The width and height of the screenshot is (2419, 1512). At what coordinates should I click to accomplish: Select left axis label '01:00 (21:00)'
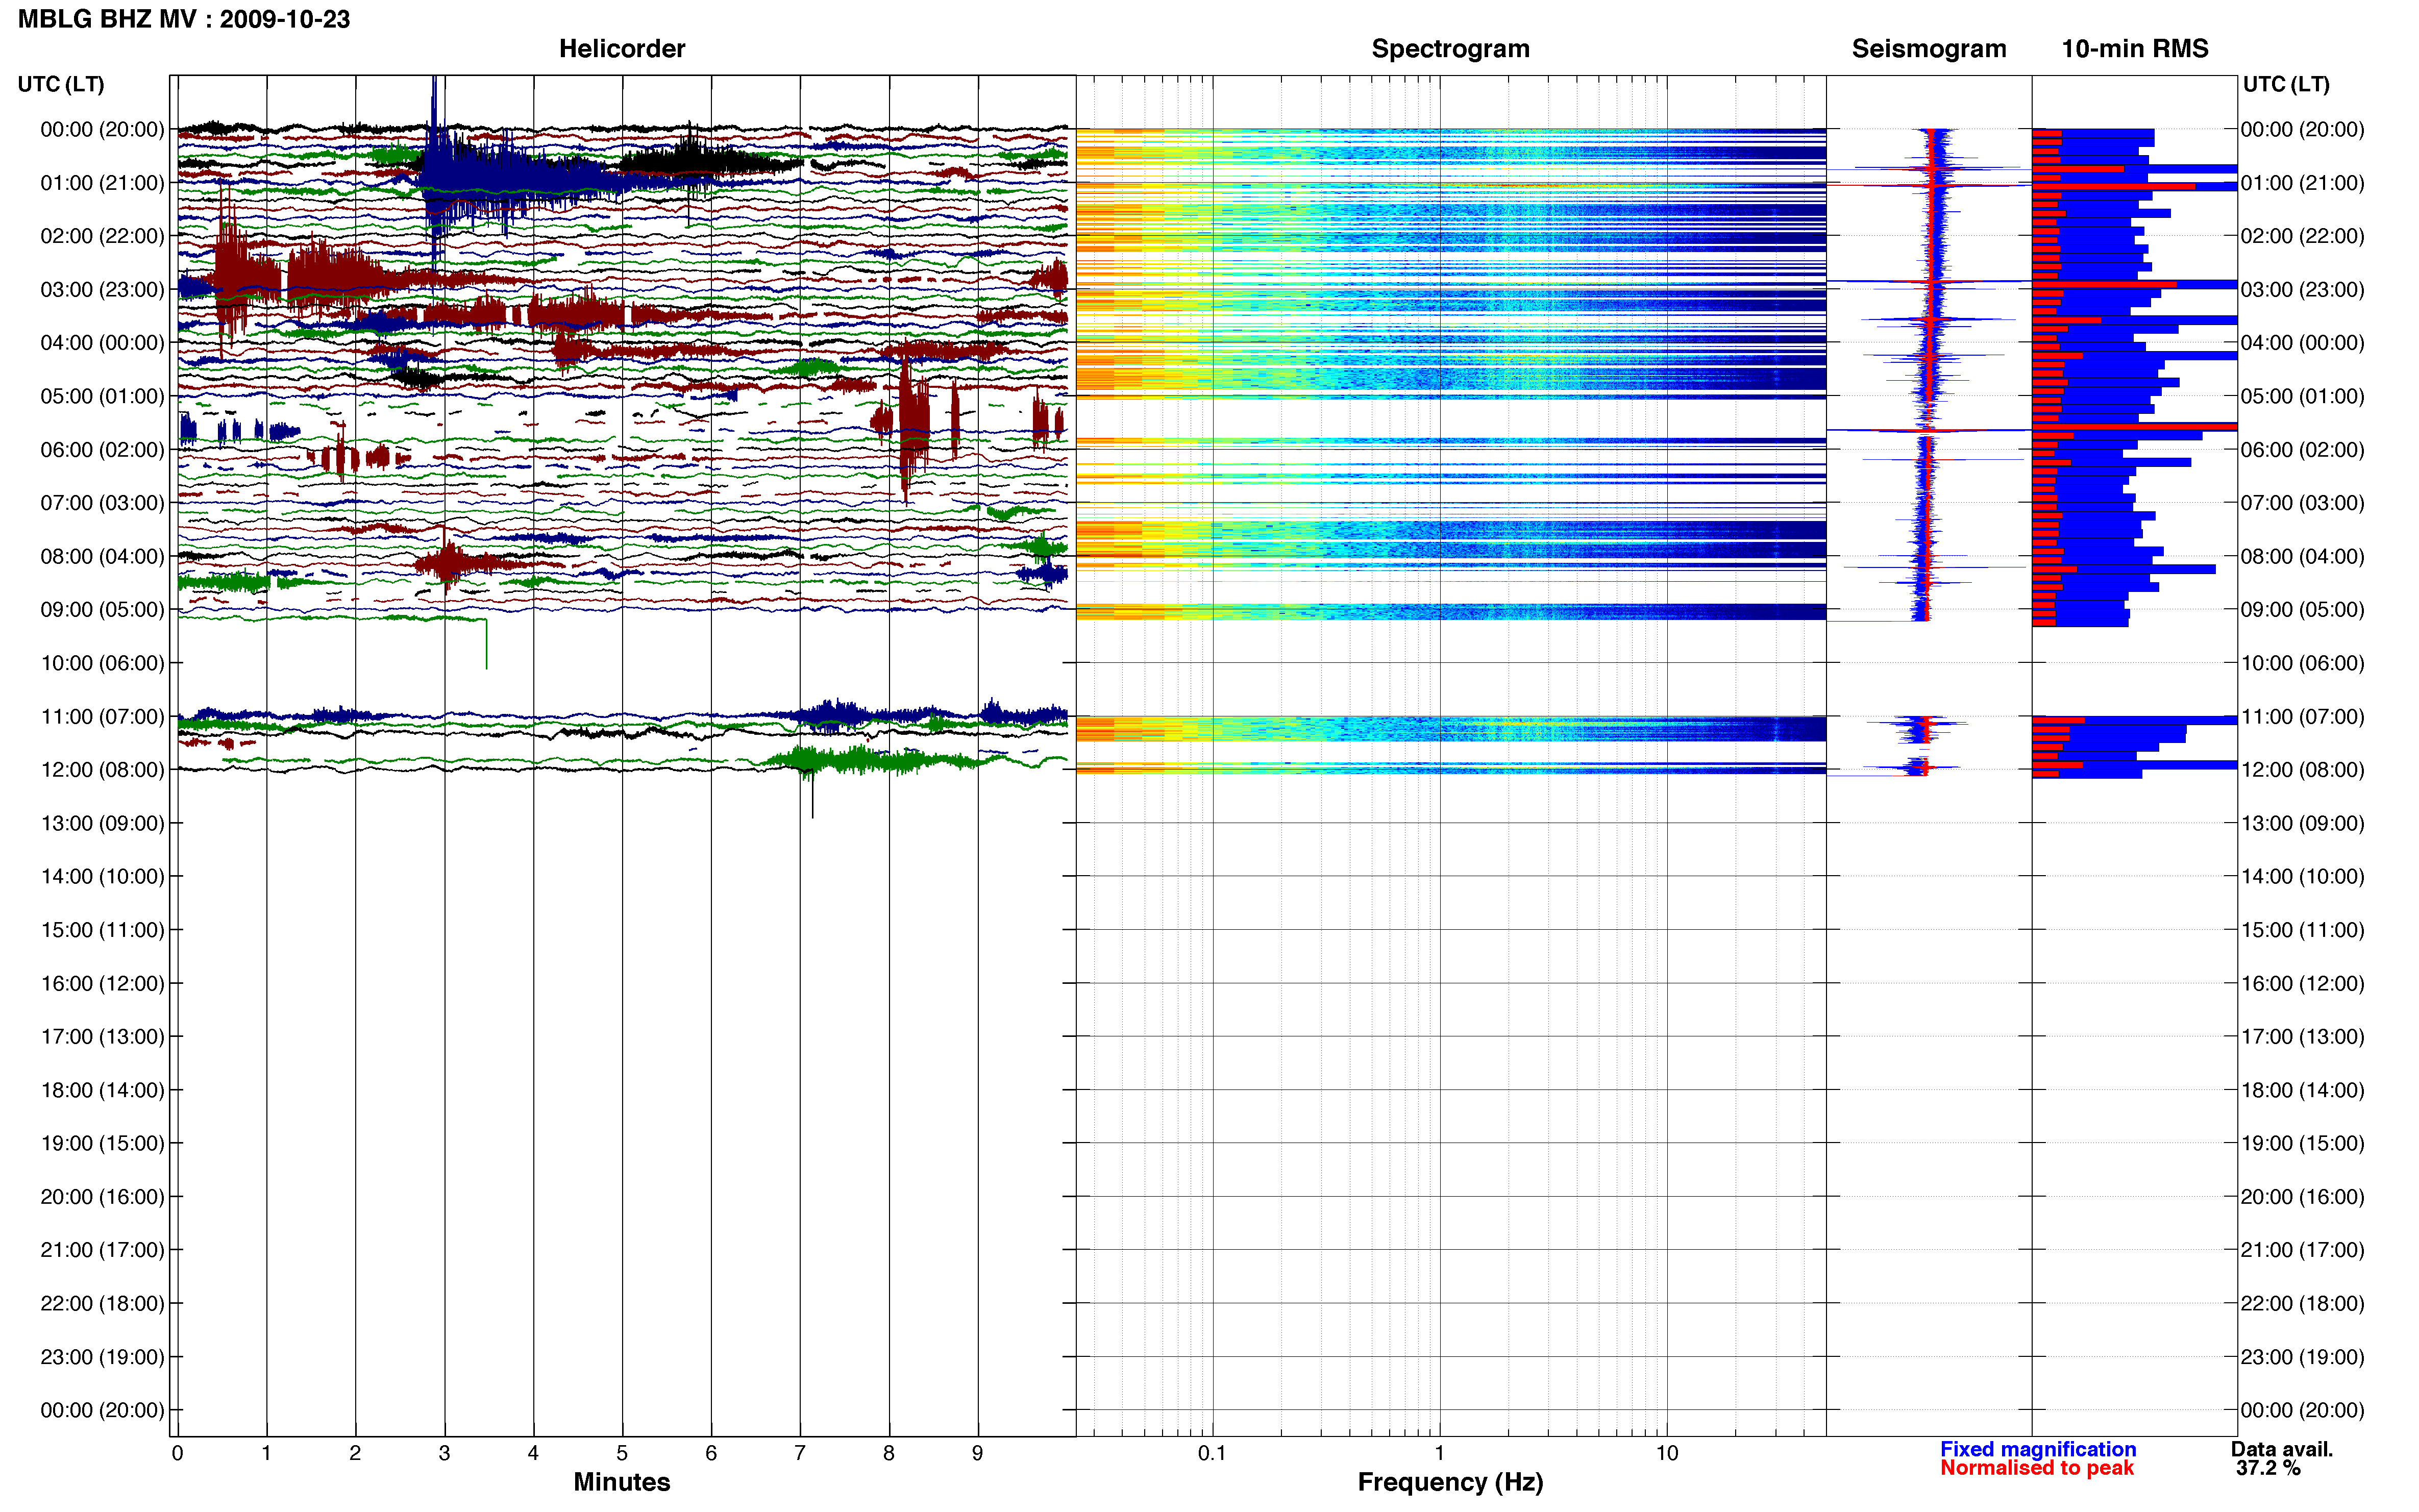(102, 183)
